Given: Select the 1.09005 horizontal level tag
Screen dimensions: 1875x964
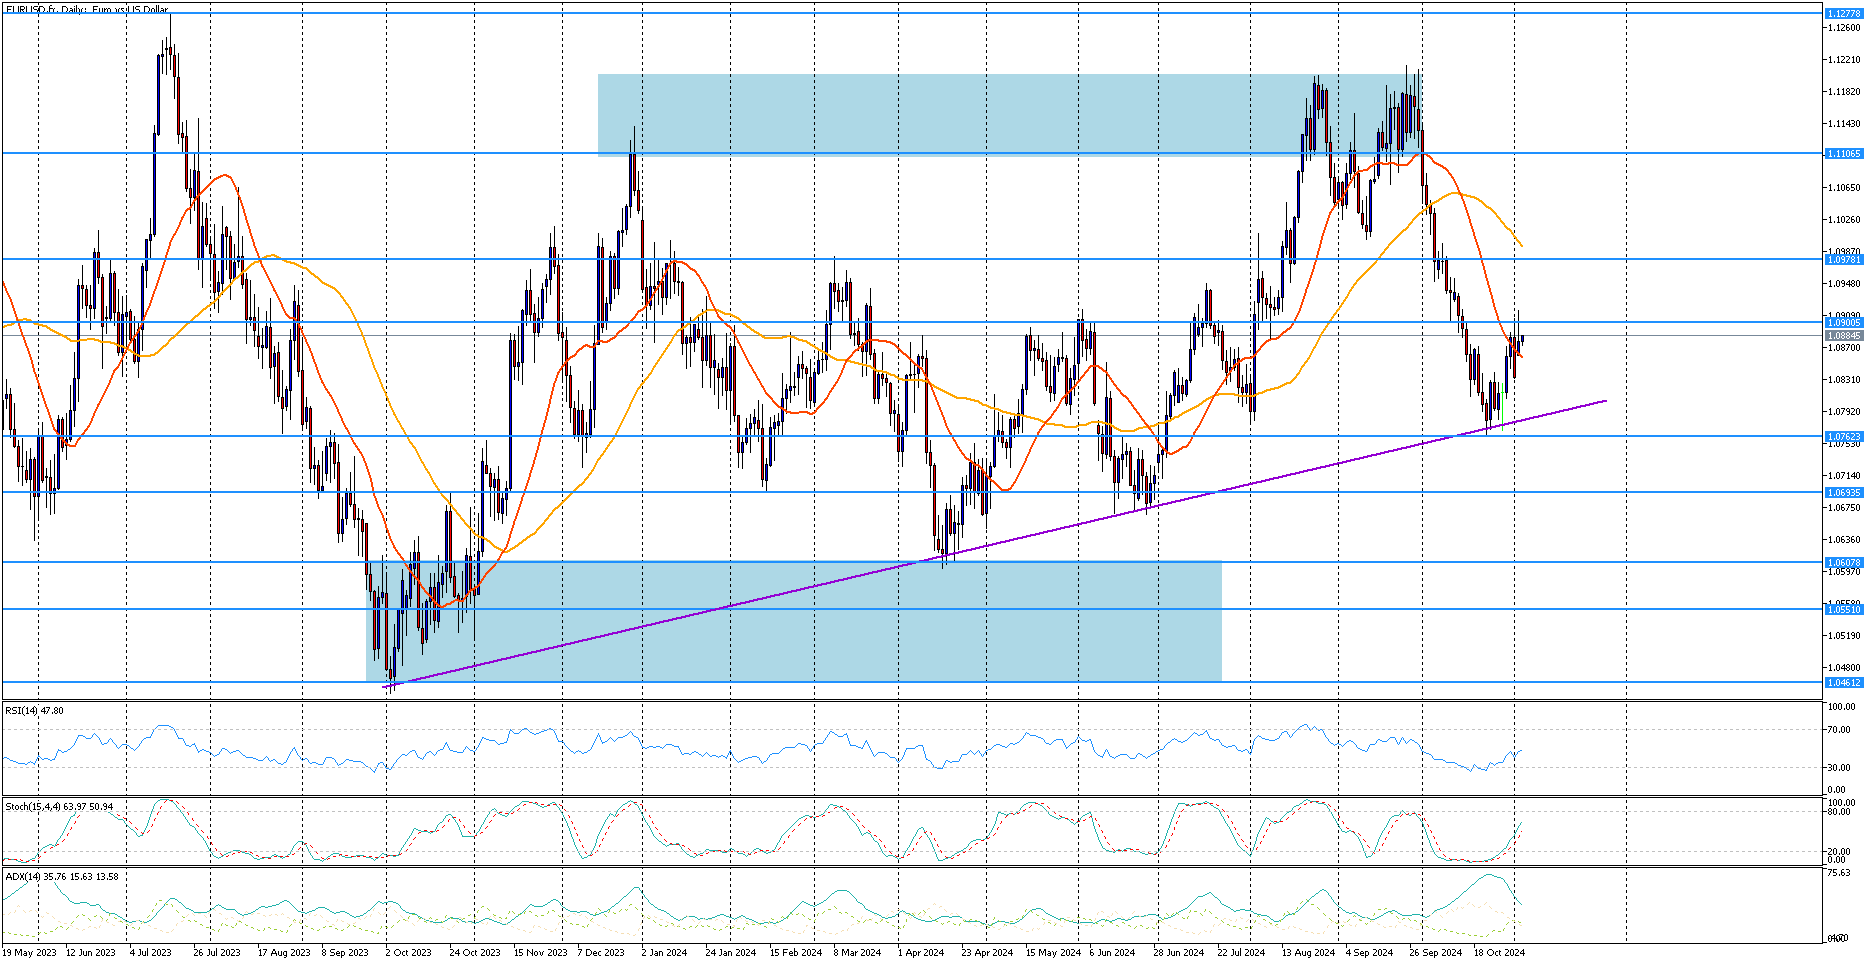Looking at the screenshot, I should coord(1843,322).
